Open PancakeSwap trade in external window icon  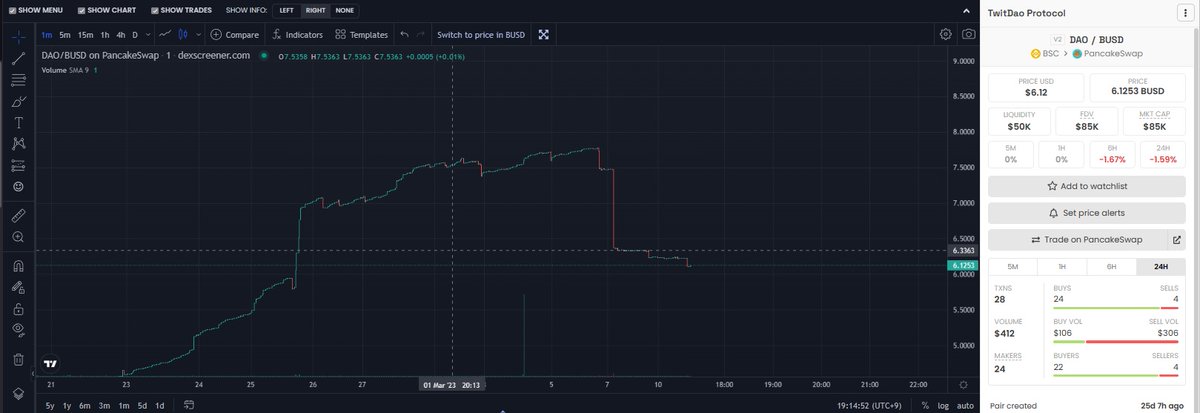(1176, 240)
